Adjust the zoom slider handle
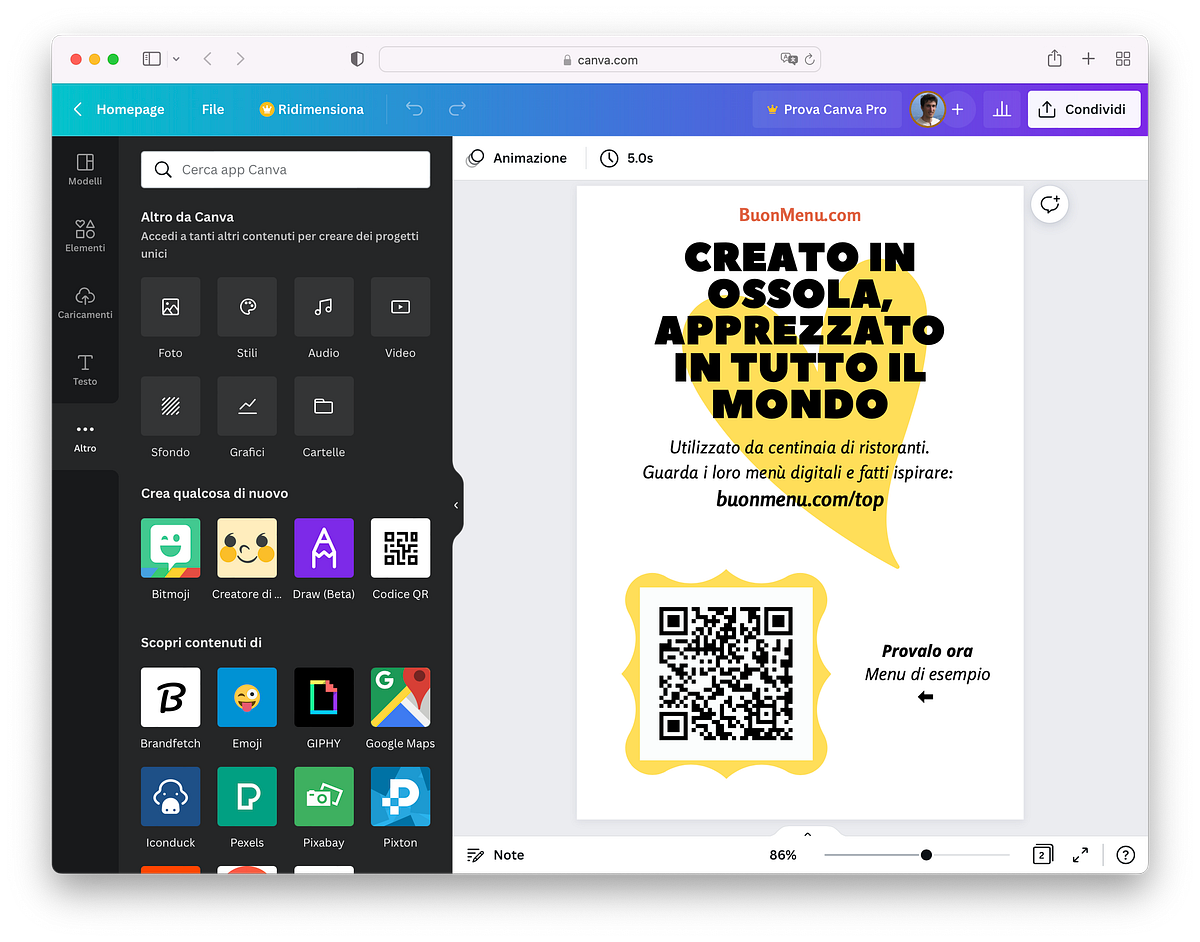 (926, 855)
